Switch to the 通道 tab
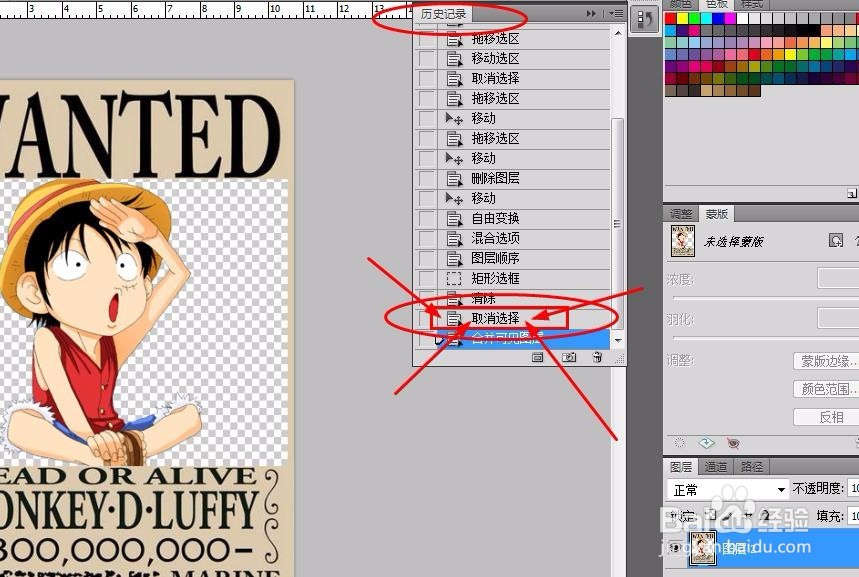Viewport: 859px width, 577px height. [715, 467]
